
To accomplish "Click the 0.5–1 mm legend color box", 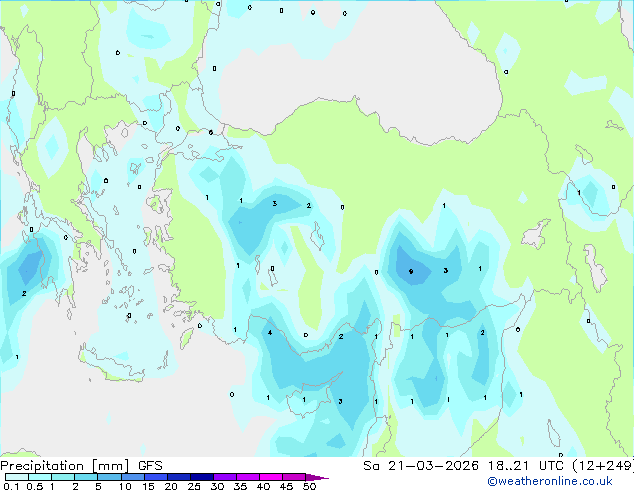I will pyautogui.click(x=40, y=477).
